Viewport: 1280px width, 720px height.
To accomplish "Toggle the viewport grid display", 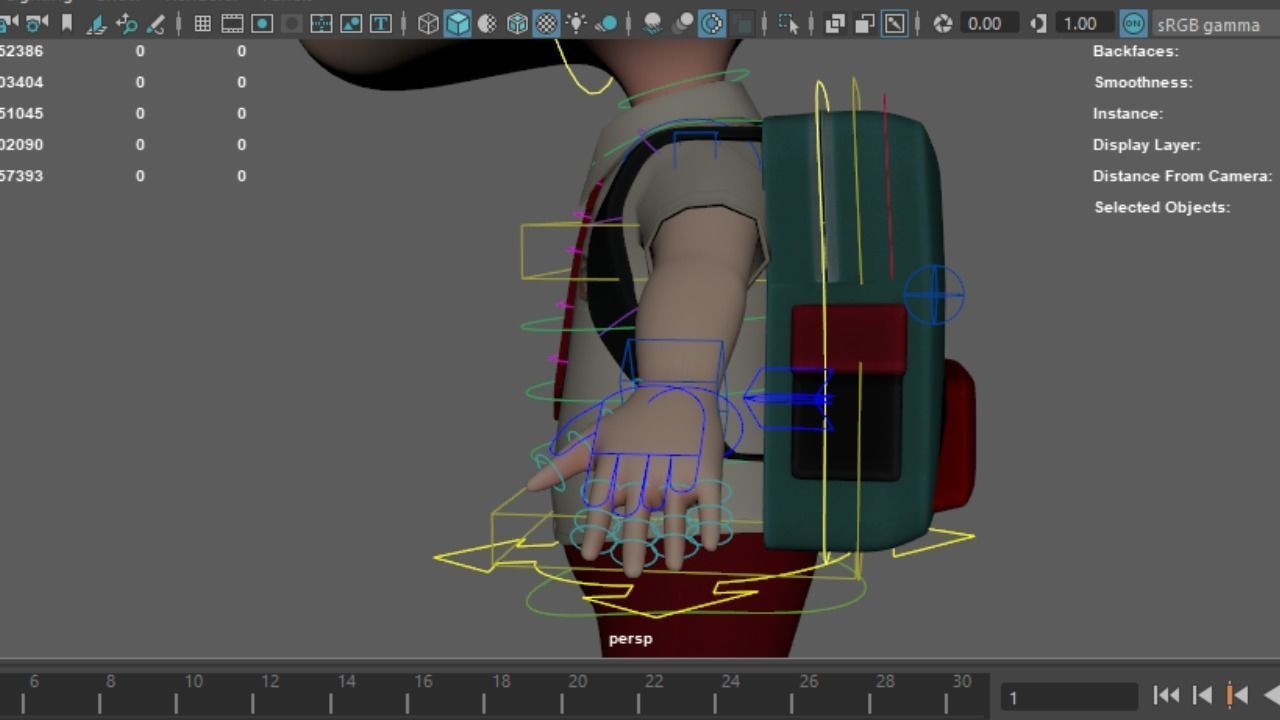I will click(x=202, y=23).
